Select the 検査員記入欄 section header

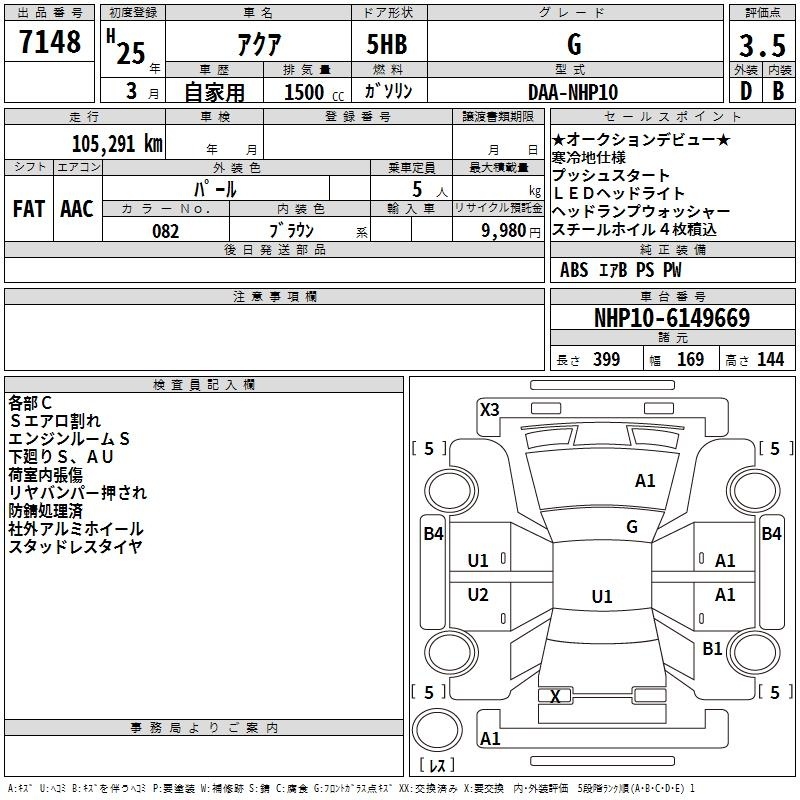pyautogui.click(x=204, y=385)
